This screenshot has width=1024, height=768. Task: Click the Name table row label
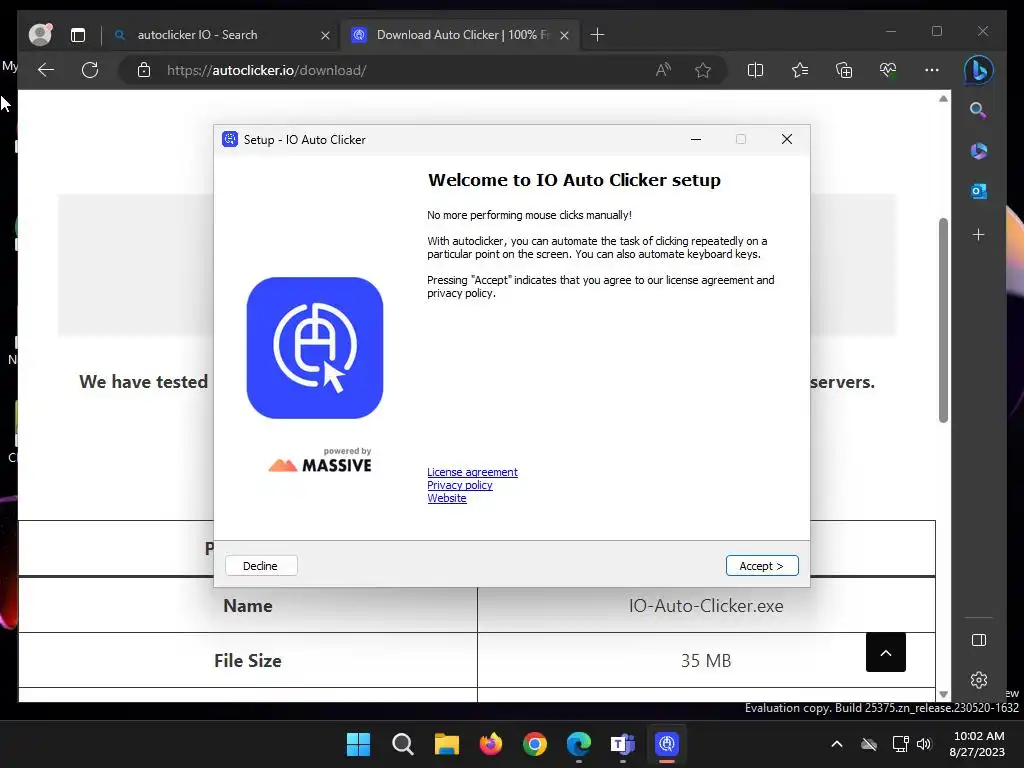point(248,605)
